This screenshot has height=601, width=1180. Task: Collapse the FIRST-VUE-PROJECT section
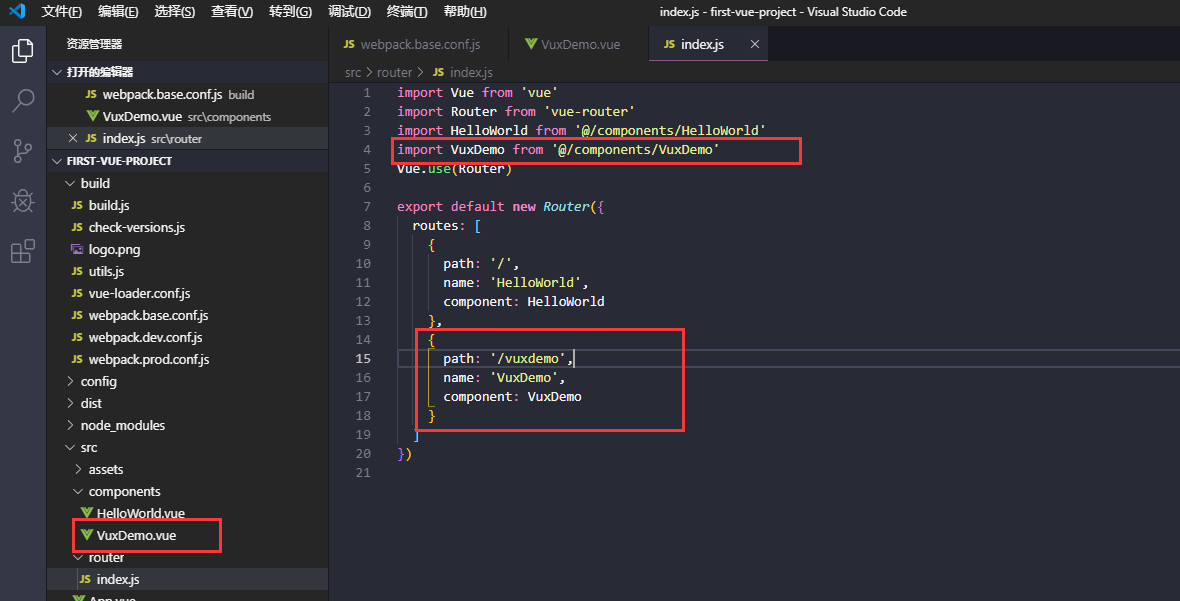coord(118,161)
